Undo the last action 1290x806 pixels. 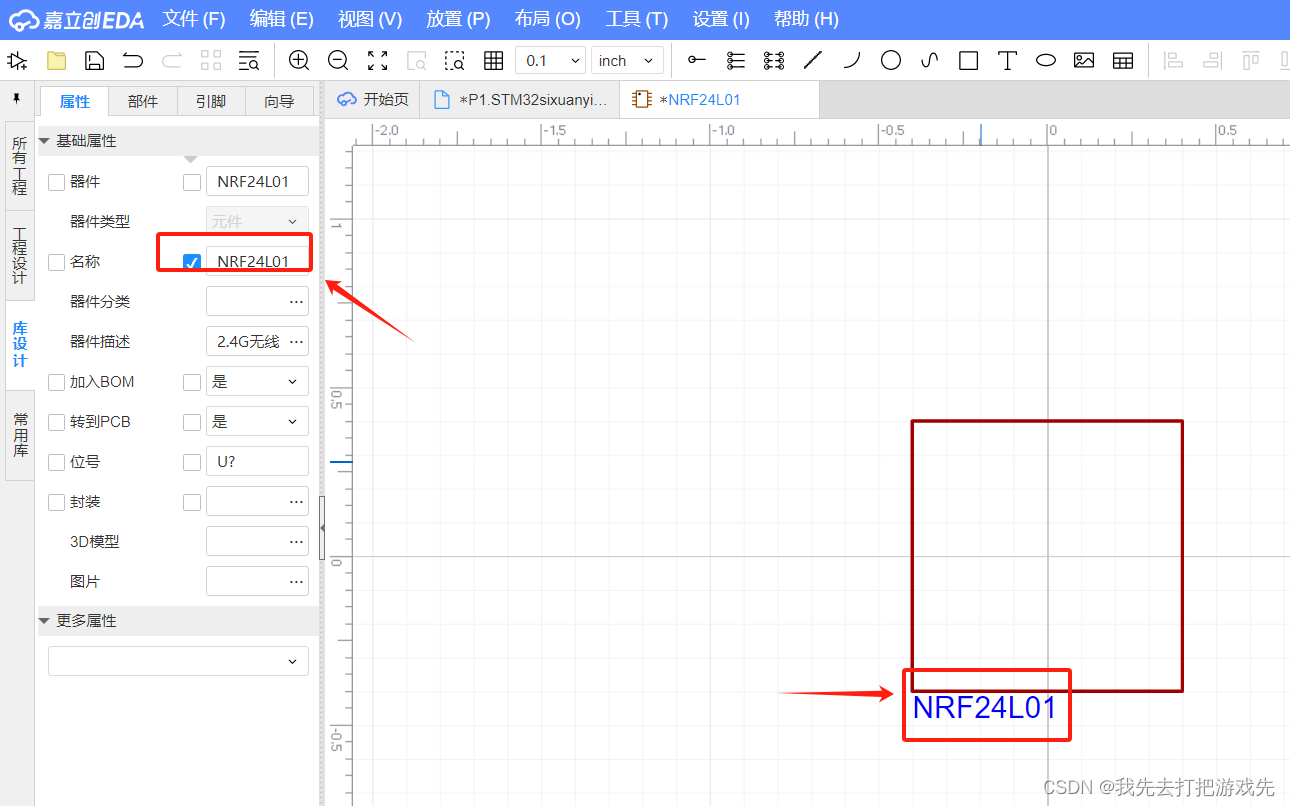coord(133,61)
